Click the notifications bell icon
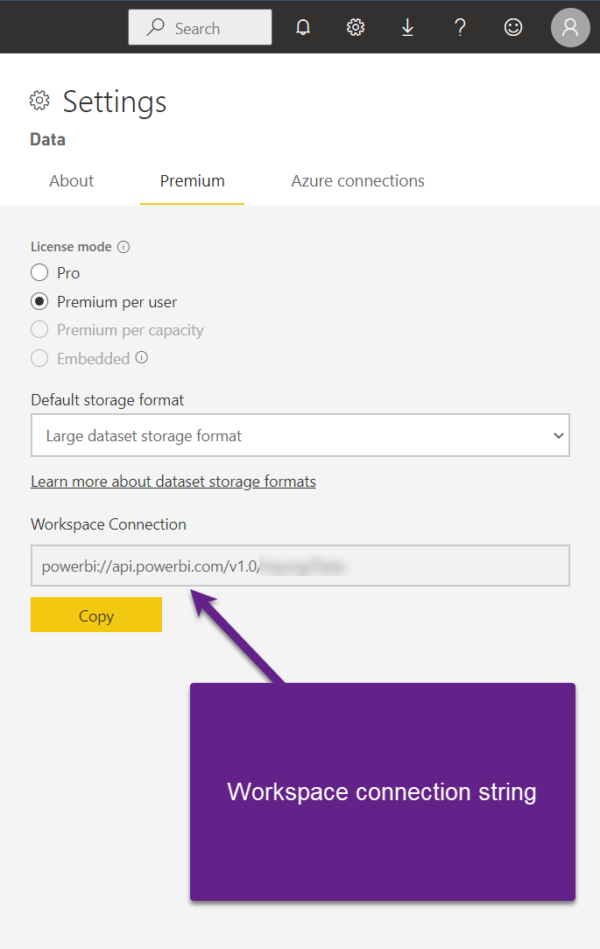The image size is (600, 949). tap(303, 28)
